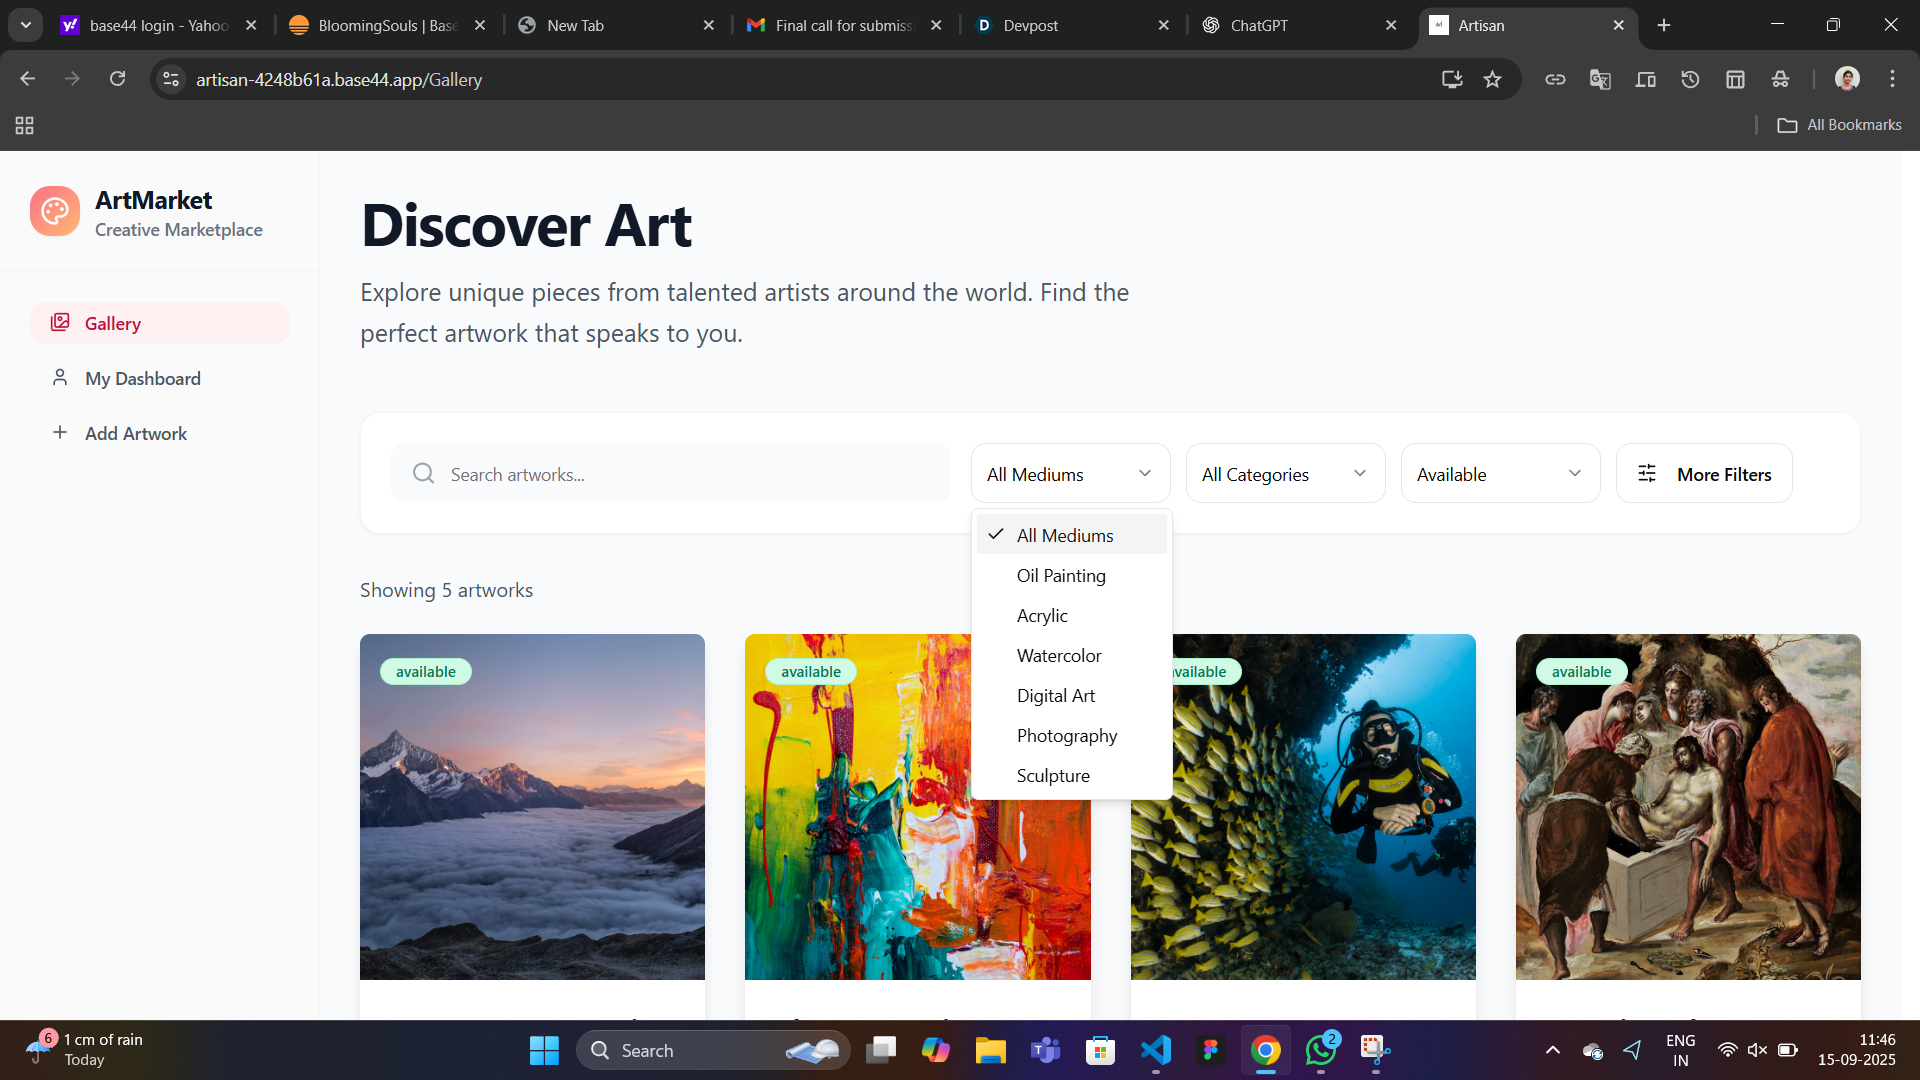
Task: Bookmark this page with the star icon
Action: [1492, 79]
